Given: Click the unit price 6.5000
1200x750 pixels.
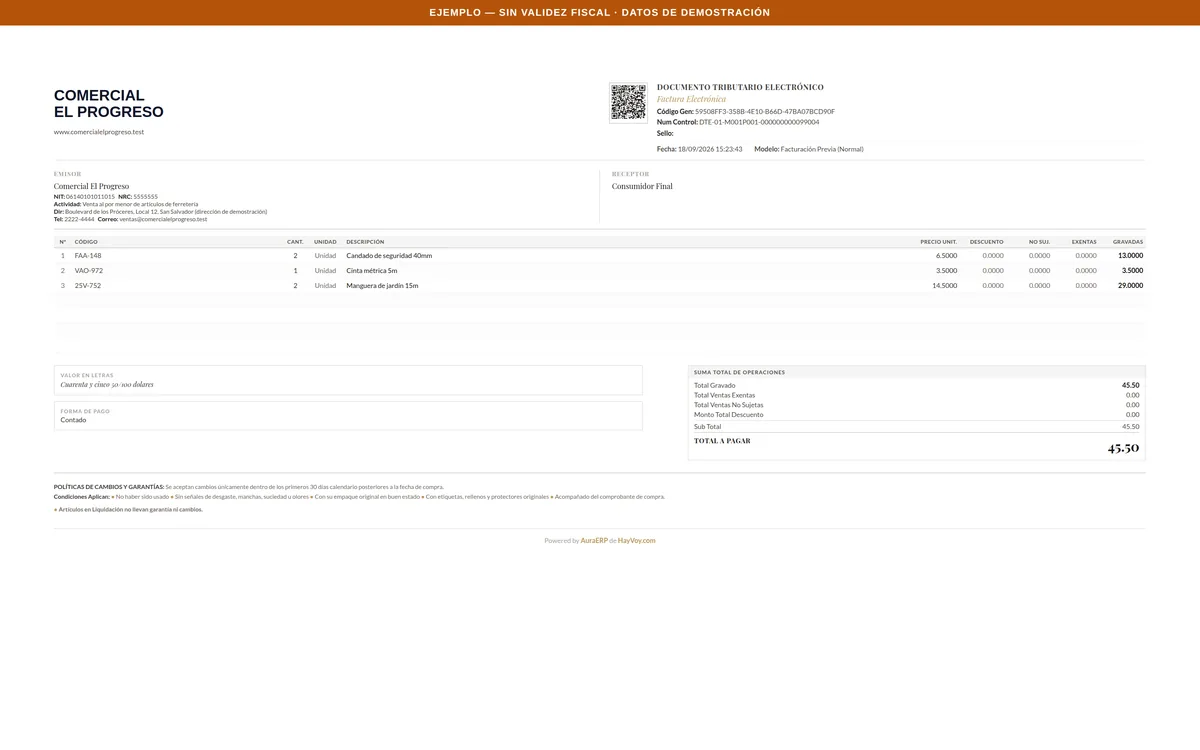Looking at the screenshot, I should (946, 256).
